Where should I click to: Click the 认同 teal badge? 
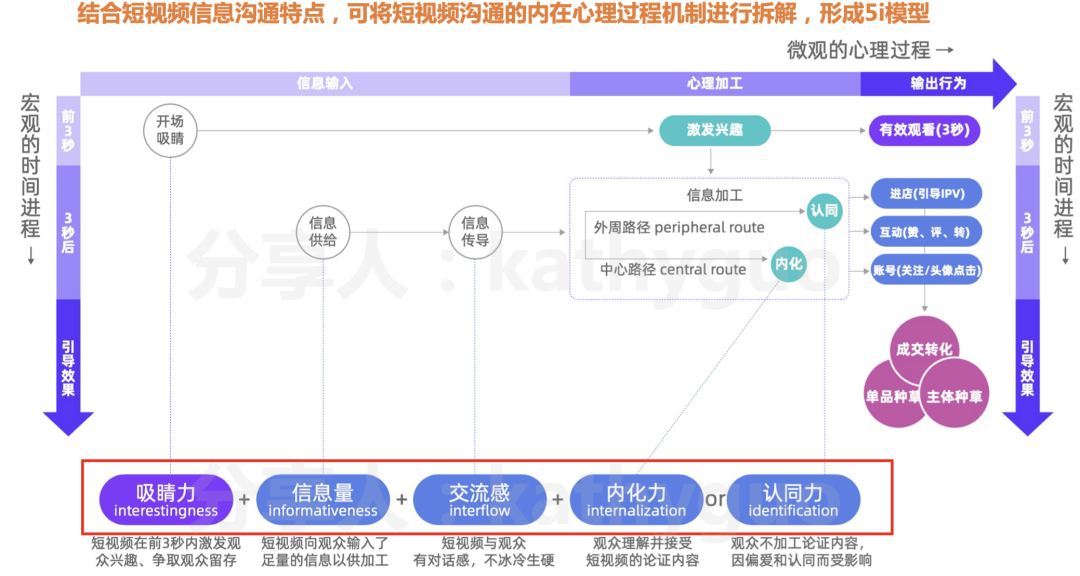tap(823, 211)
